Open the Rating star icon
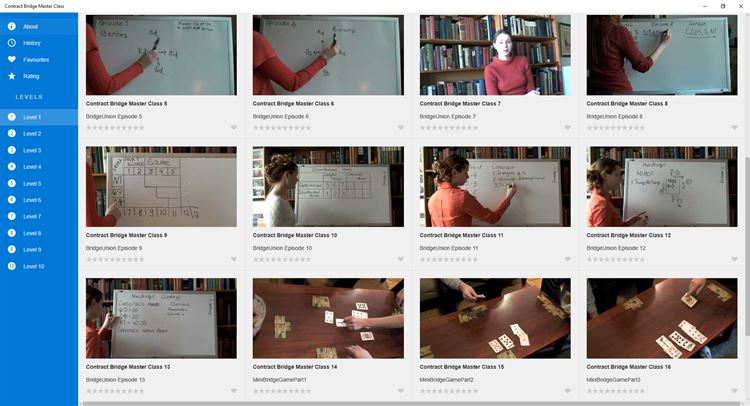 pyautogui.click(x=11, y=76)
